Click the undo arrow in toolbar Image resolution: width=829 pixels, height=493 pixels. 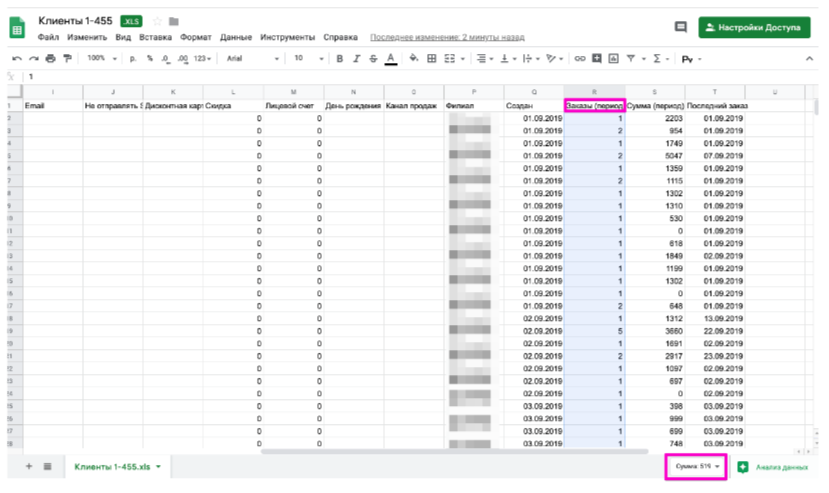pyautogui.click(x=17, y=59)
